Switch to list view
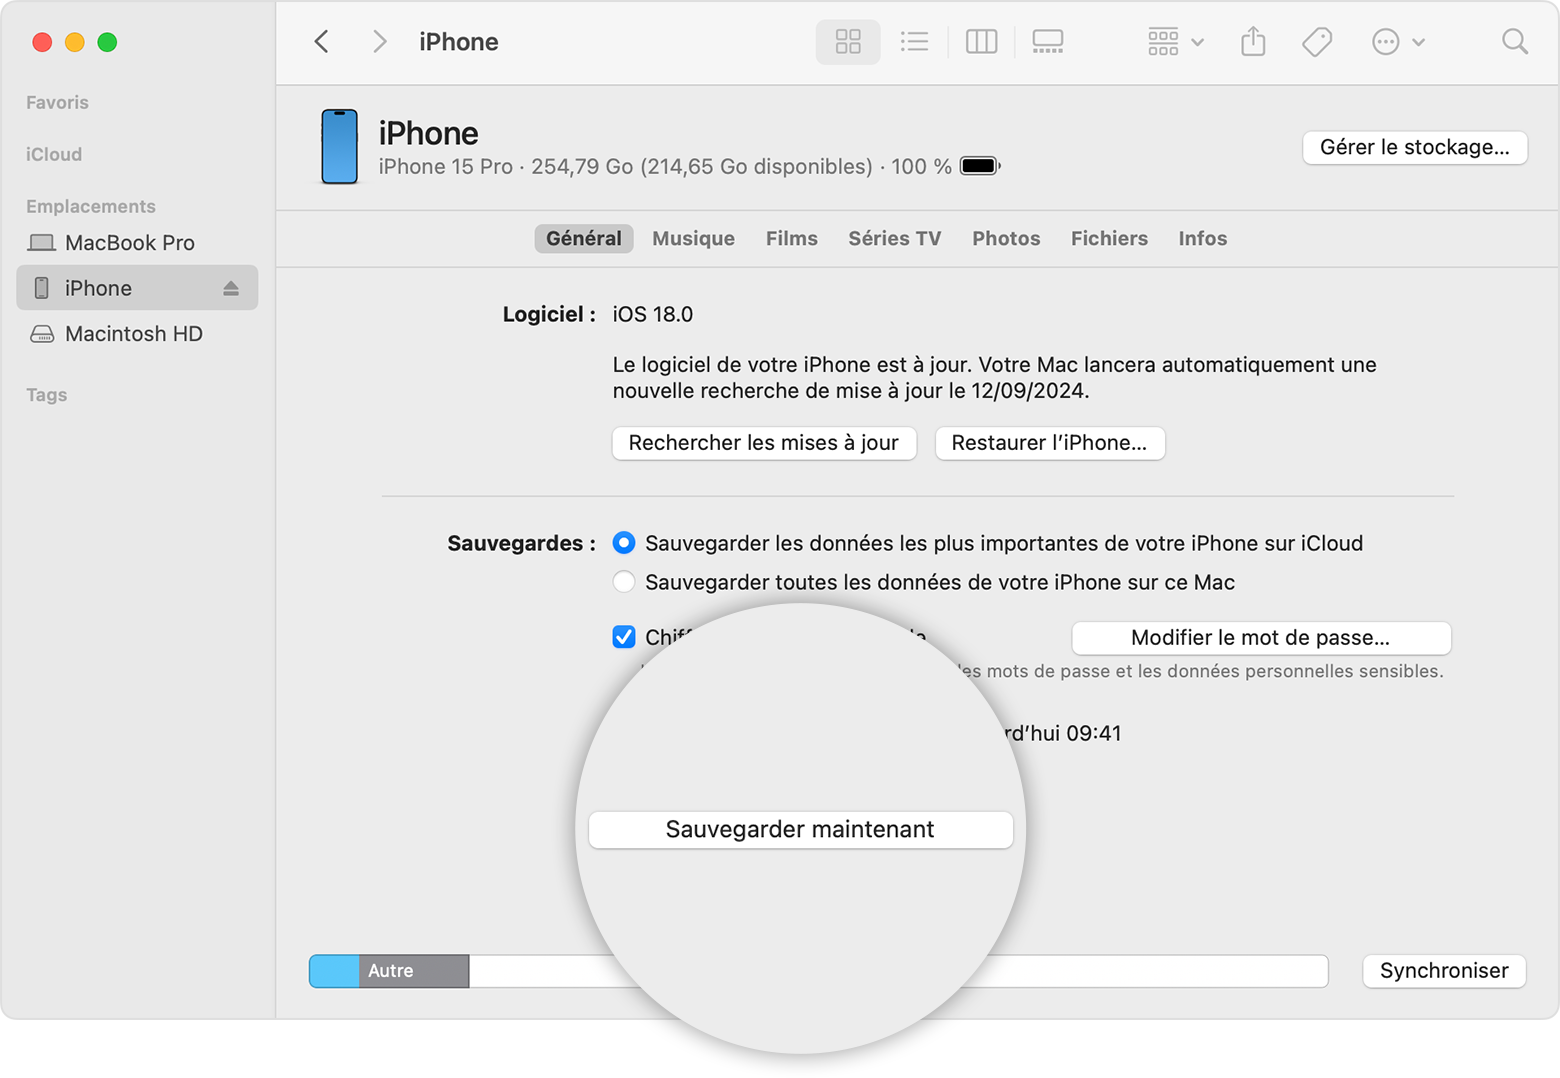This screenshot has width=1560, height=1078. click(x=914, y=42)
